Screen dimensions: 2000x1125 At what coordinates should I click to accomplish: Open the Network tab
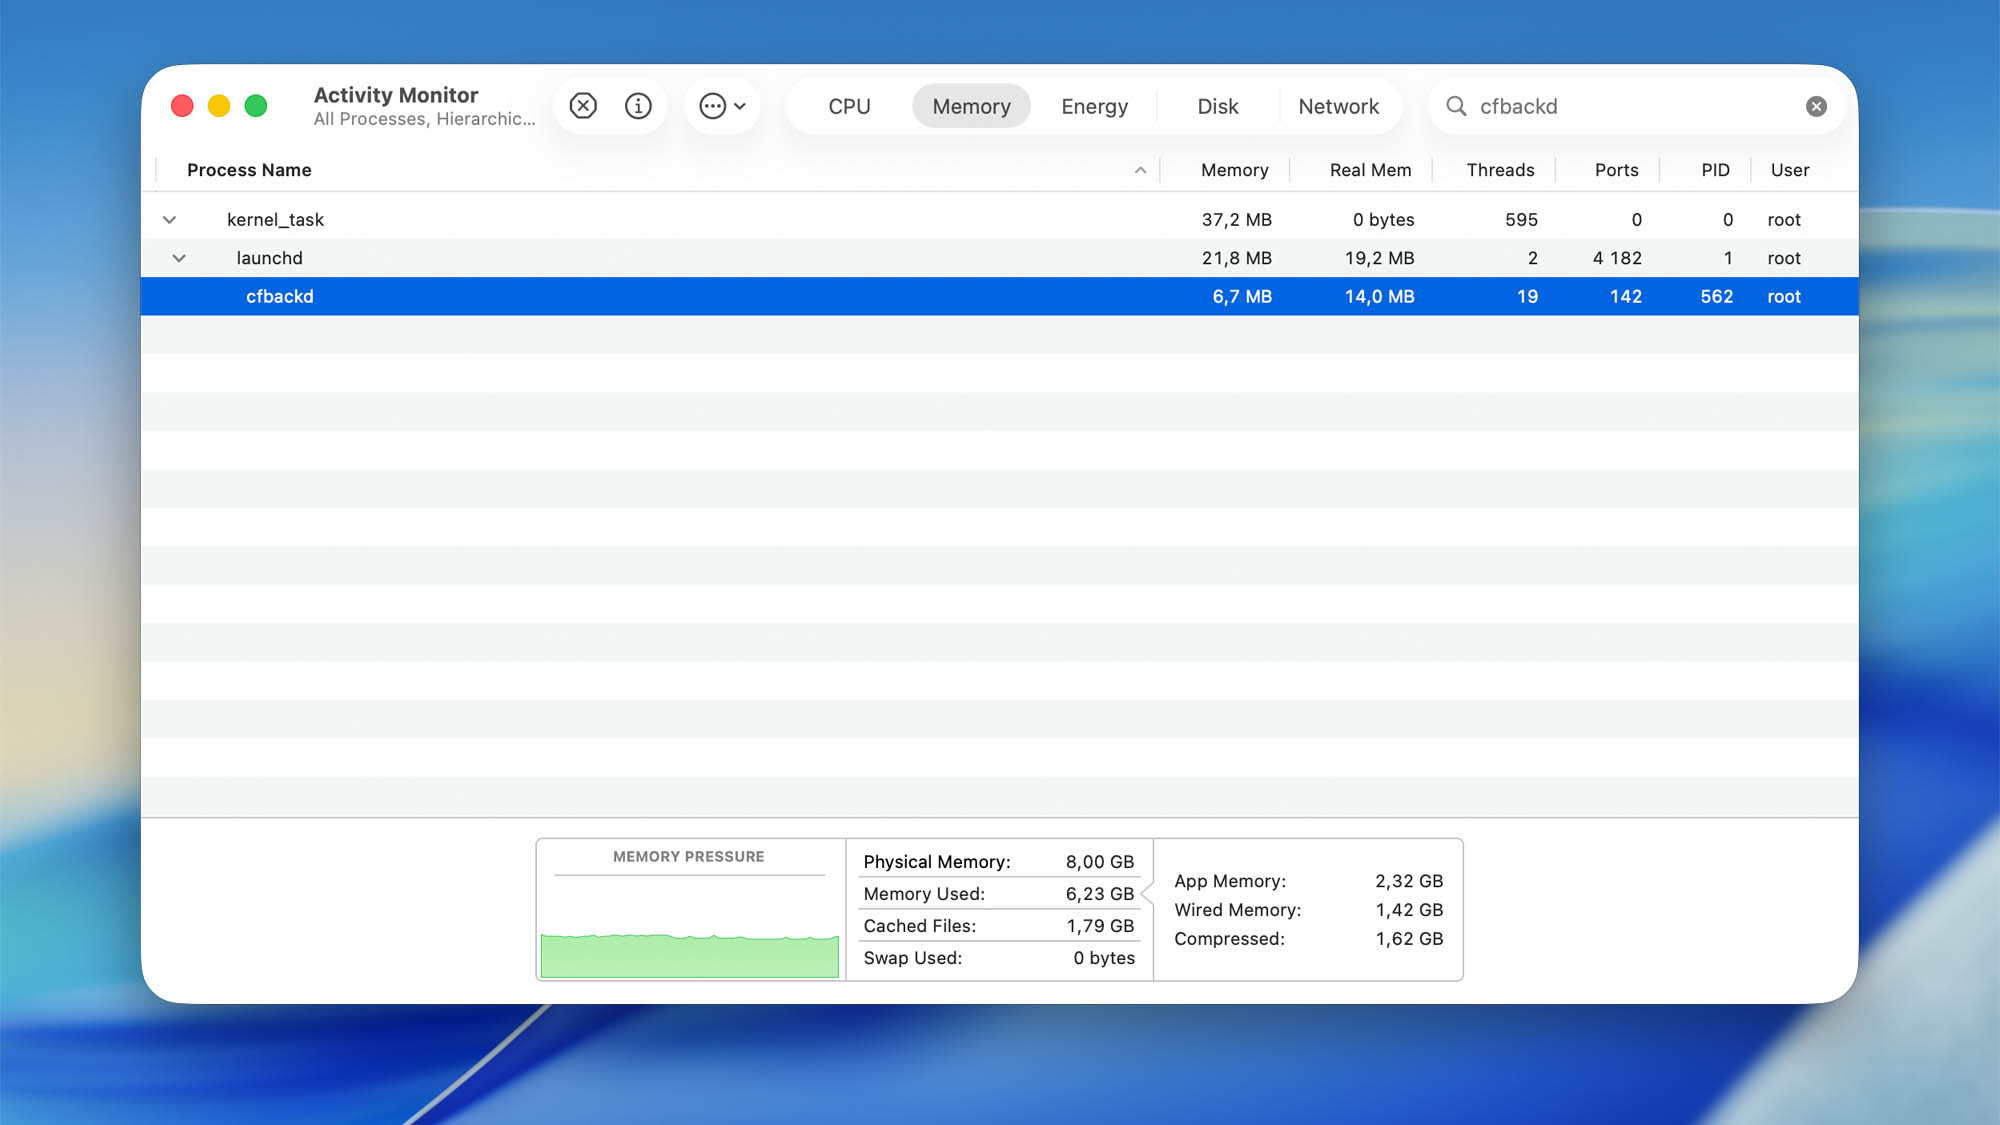(1338, 106)
